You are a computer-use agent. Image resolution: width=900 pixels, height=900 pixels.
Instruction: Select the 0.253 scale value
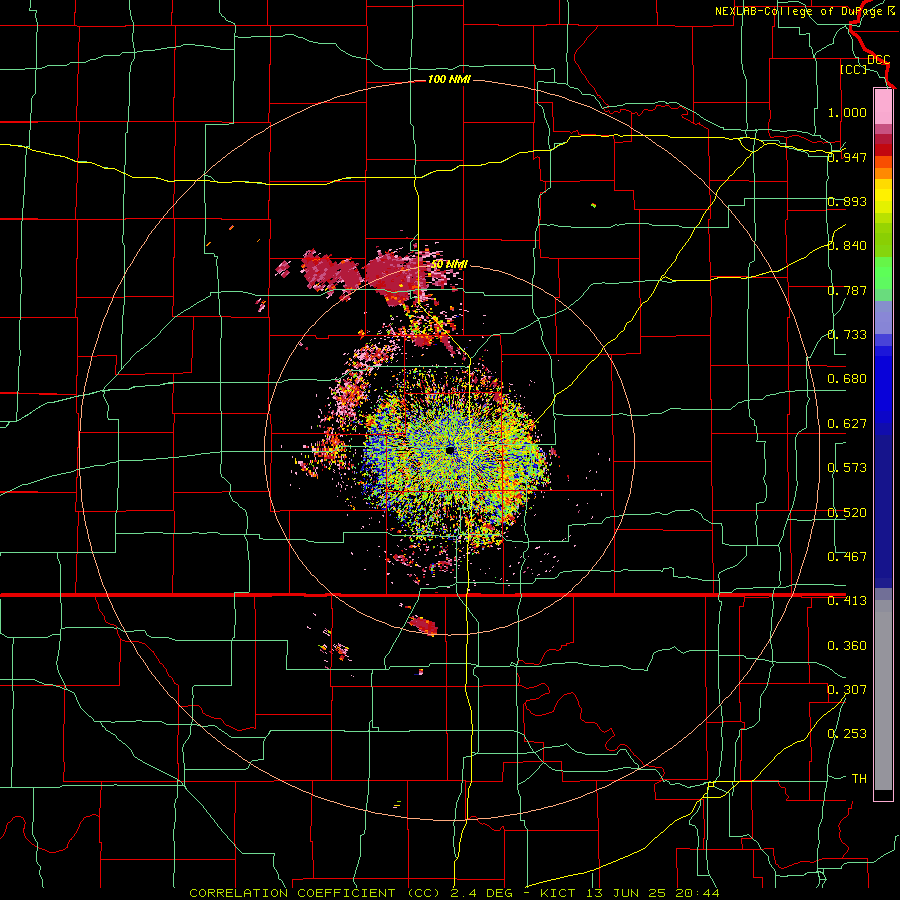coord(847,734)
